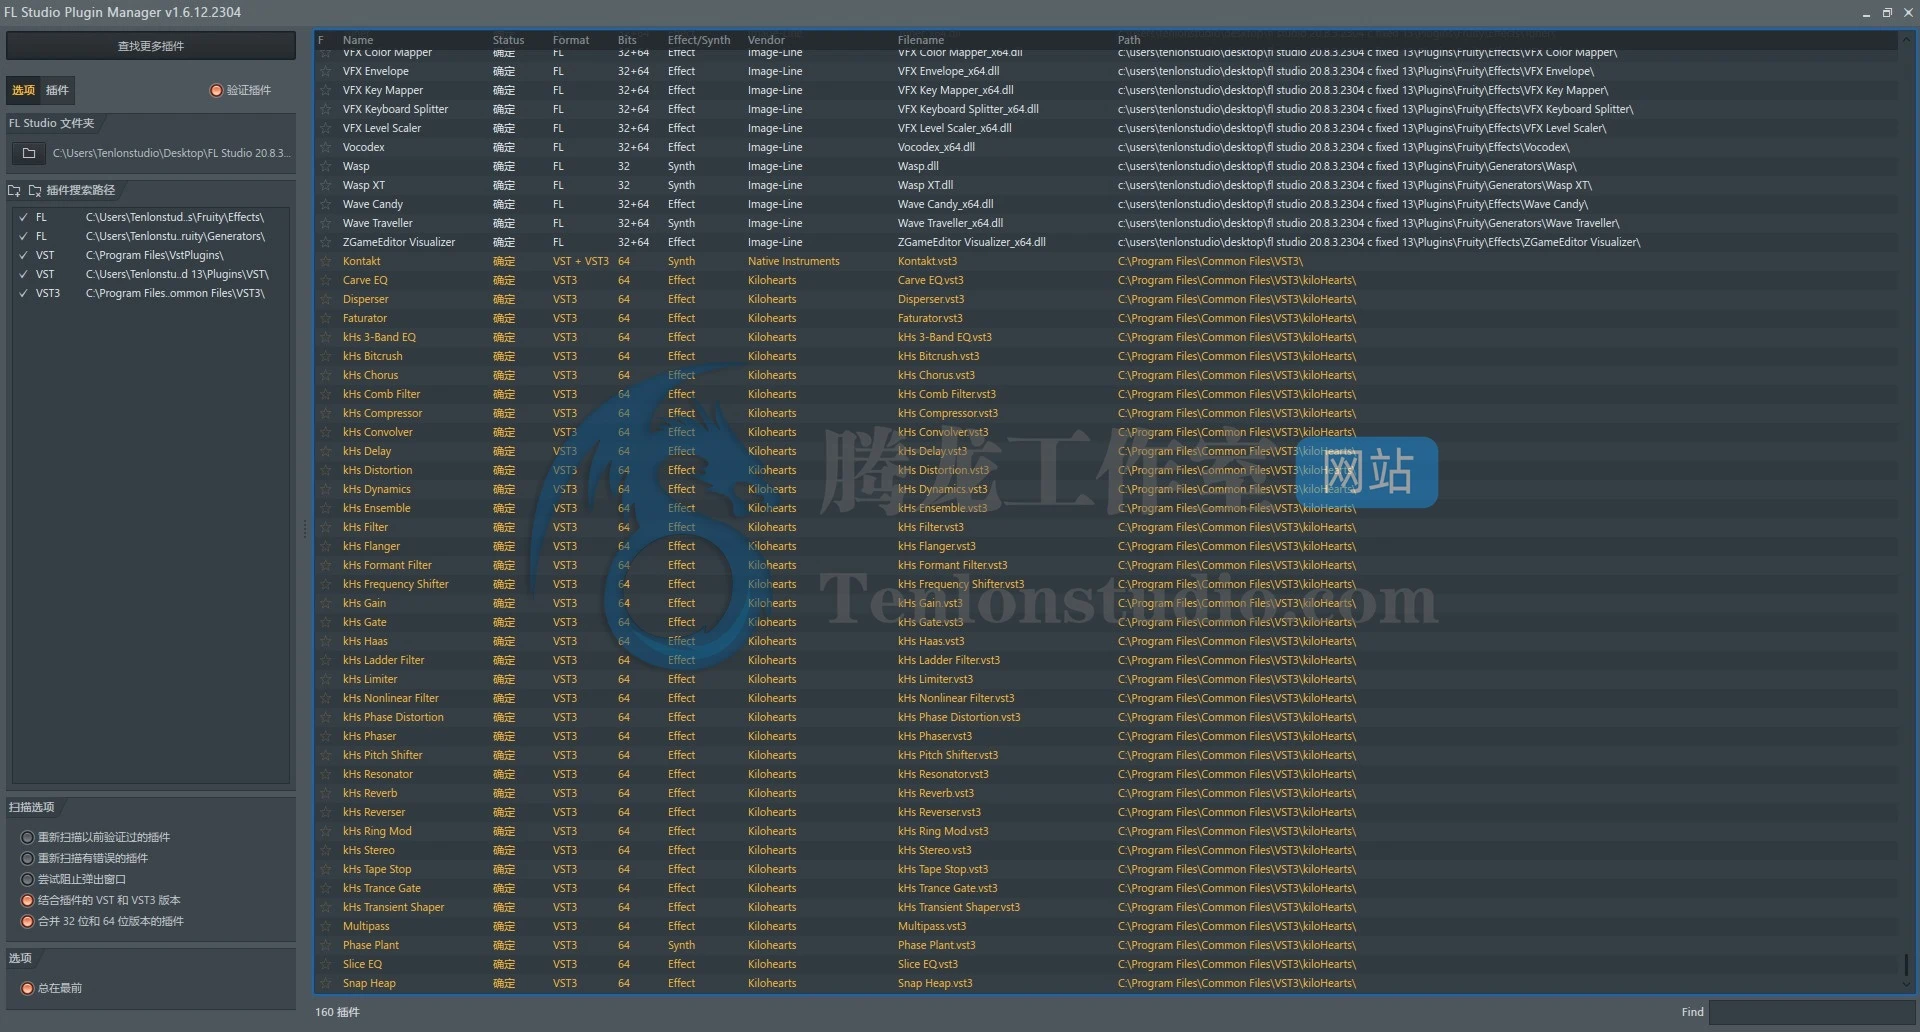
Task: Sort by the Bits column header
Action: 627,40
